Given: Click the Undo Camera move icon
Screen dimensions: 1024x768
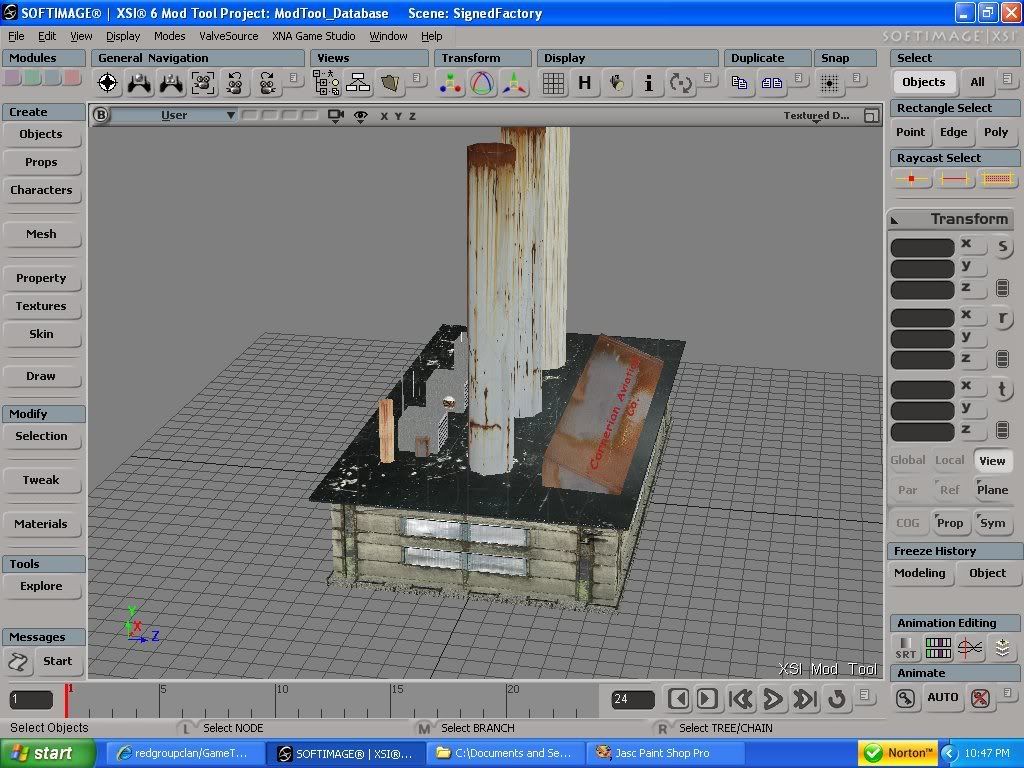Looking at the screenshot, I should pyautogui.click(x=234, y=83).
